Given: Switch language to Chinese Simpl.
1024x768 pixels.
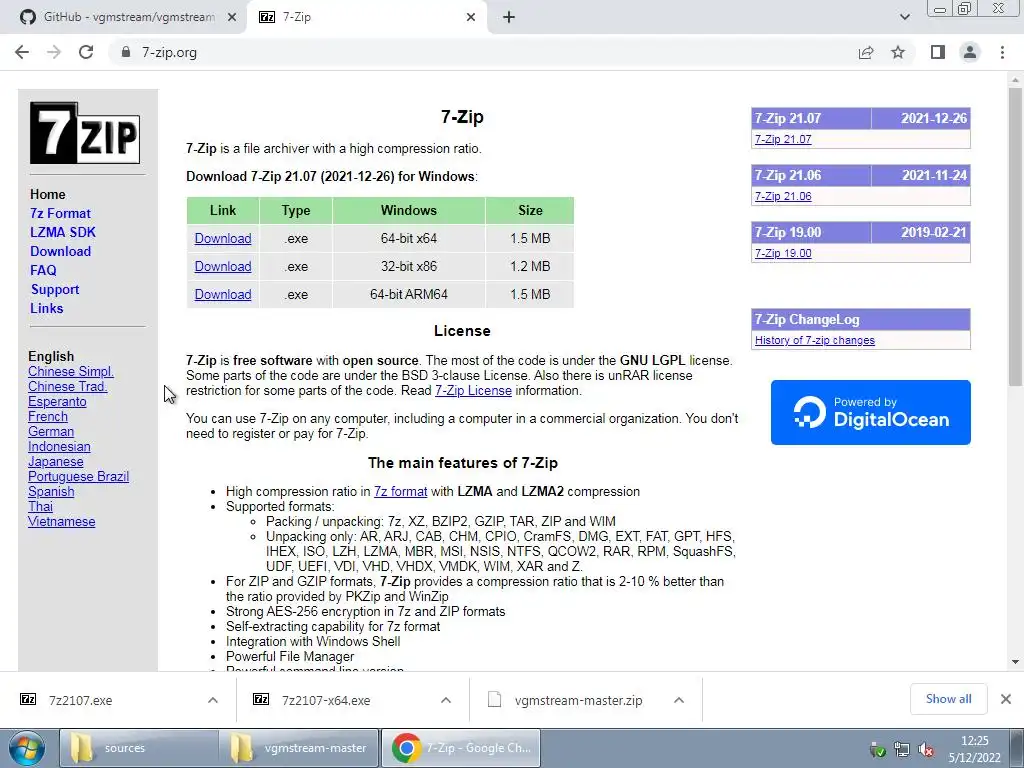Looking at the screenshot, I should click(x=71, y=372).
